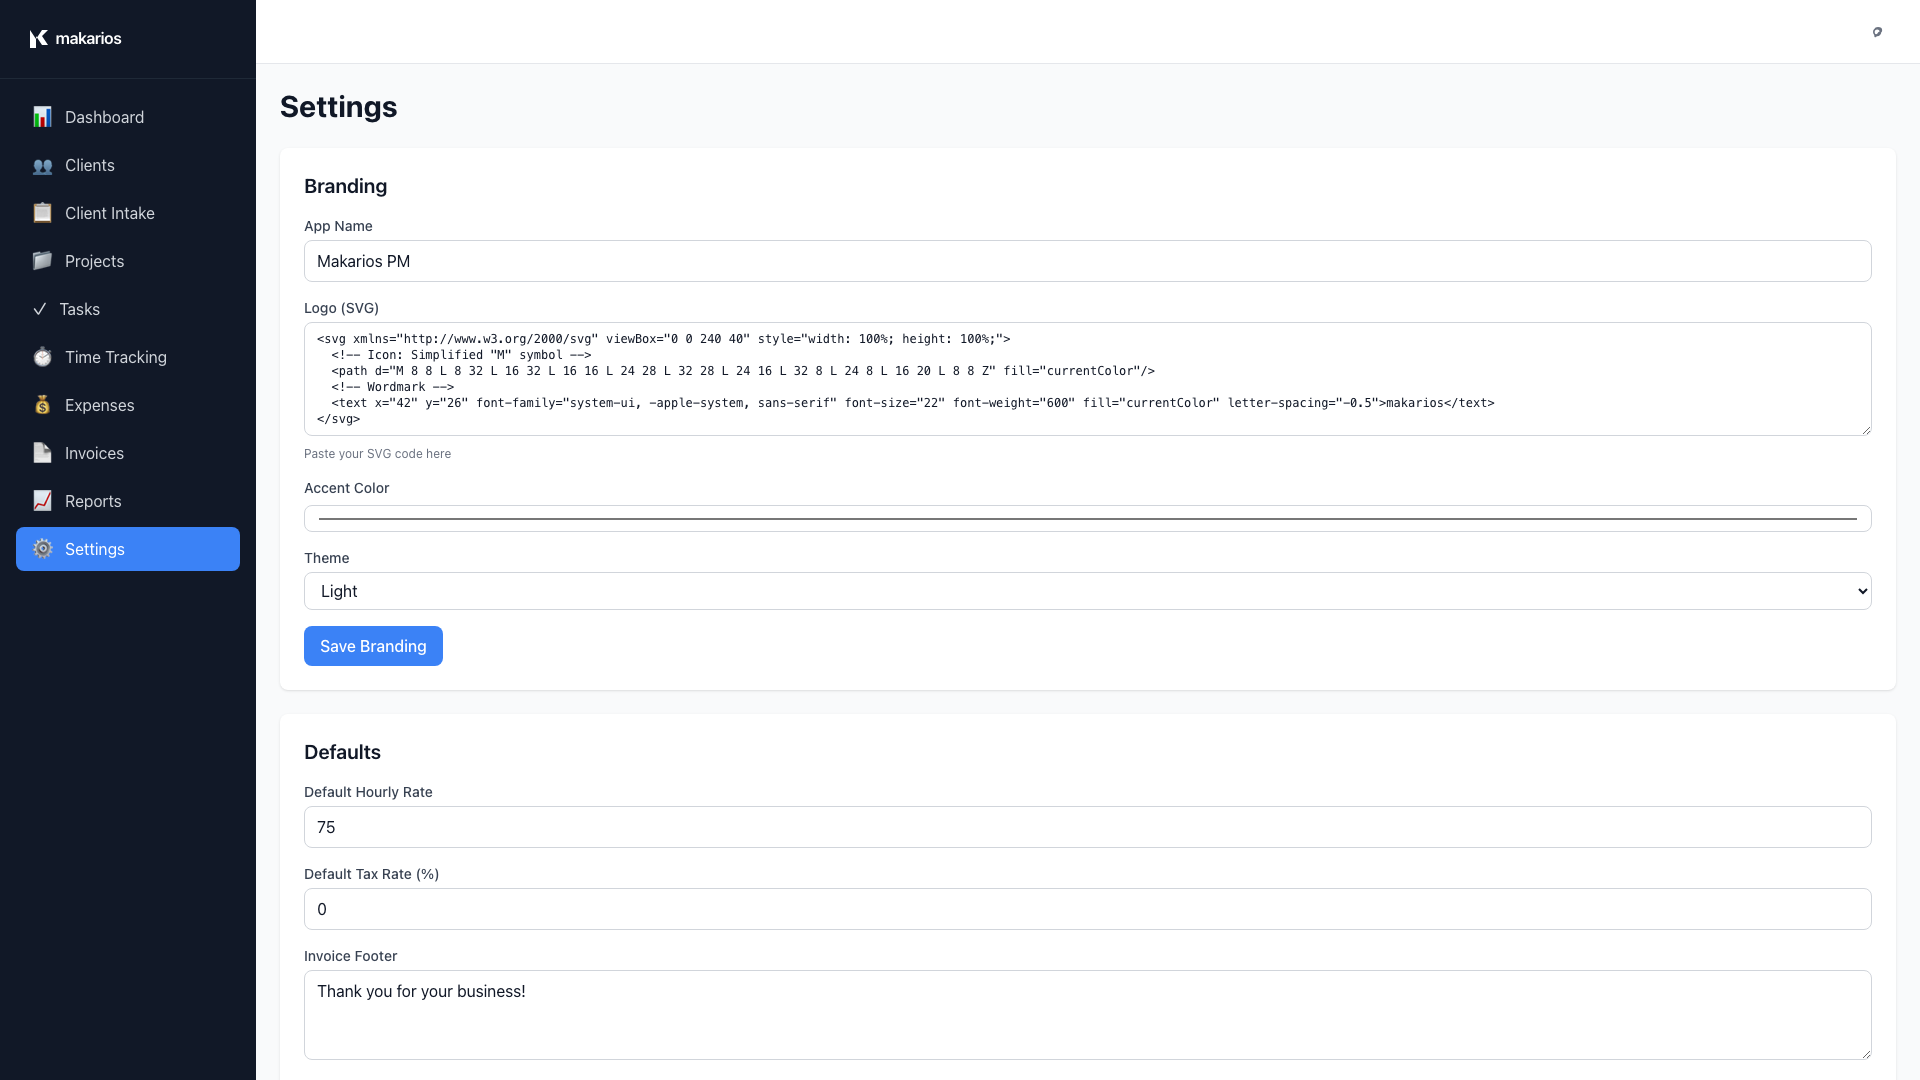Select the Expenses money icon

42,405
